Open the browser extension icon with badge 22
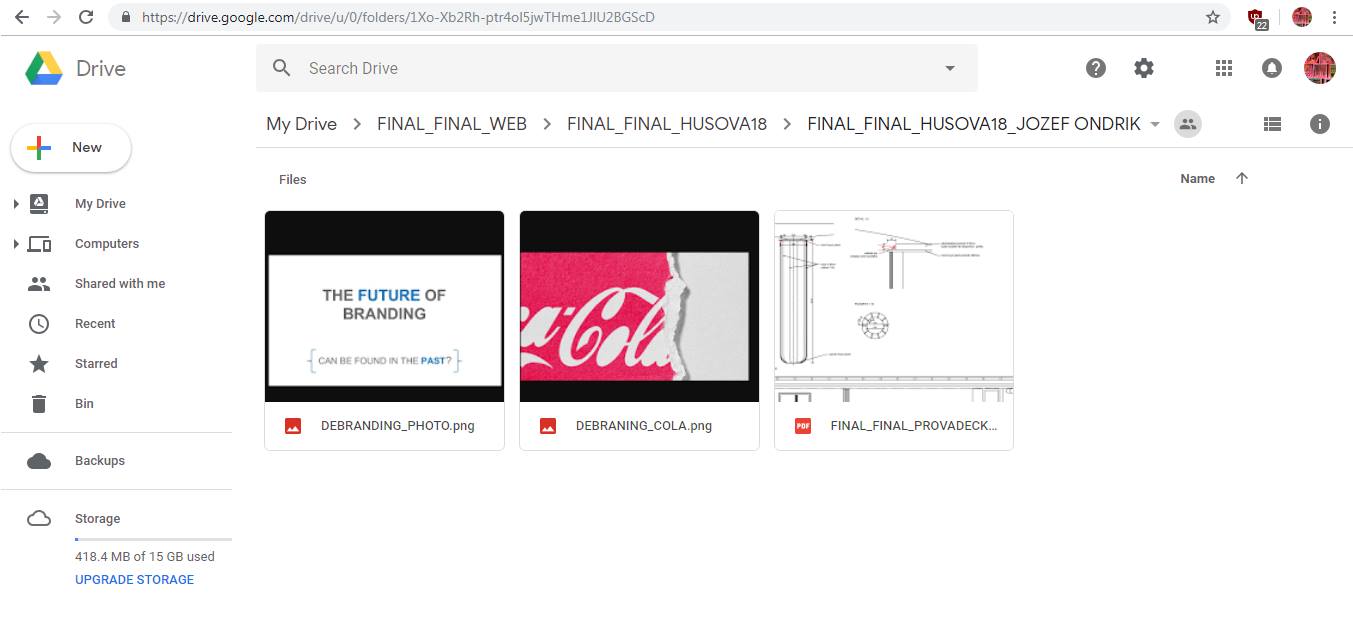1353x640 pixels. [x=1257, y=18]
